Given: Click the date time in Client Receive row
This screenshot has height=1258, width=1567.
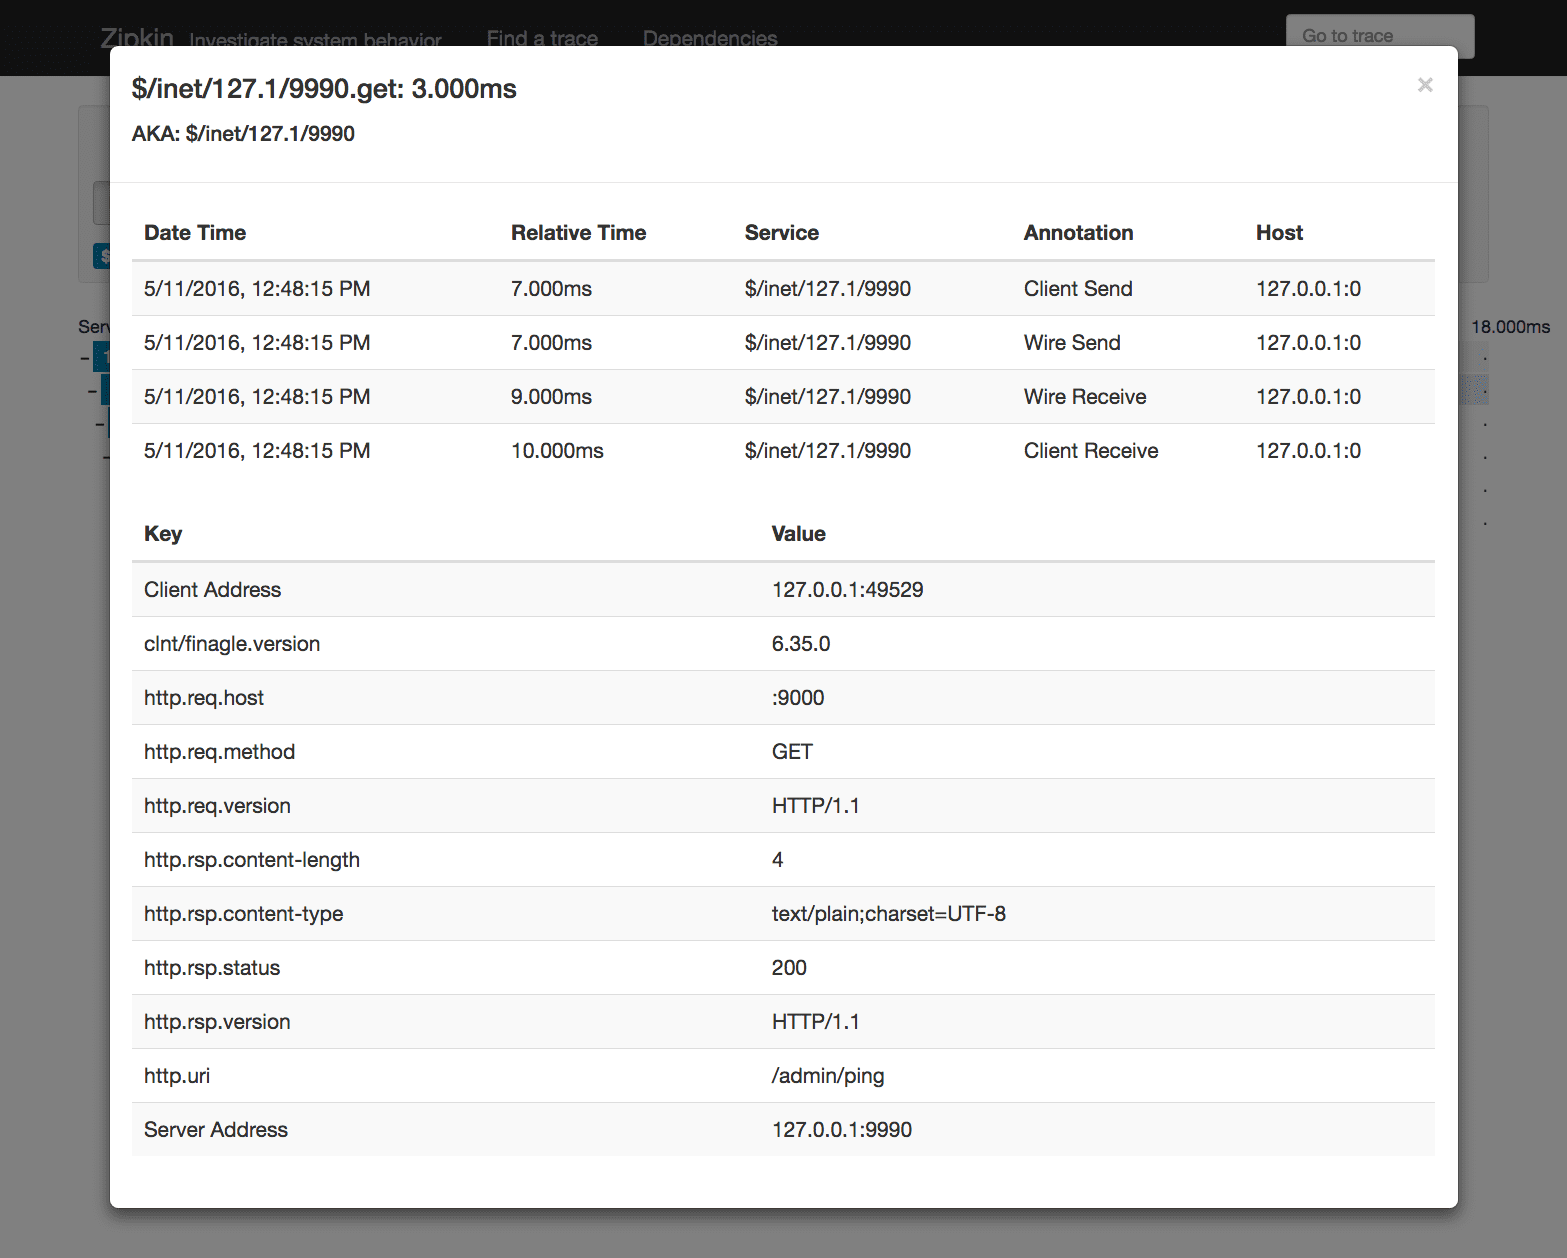Looking at the screenshot, I should pyautogui.click(x=257, y=451).
